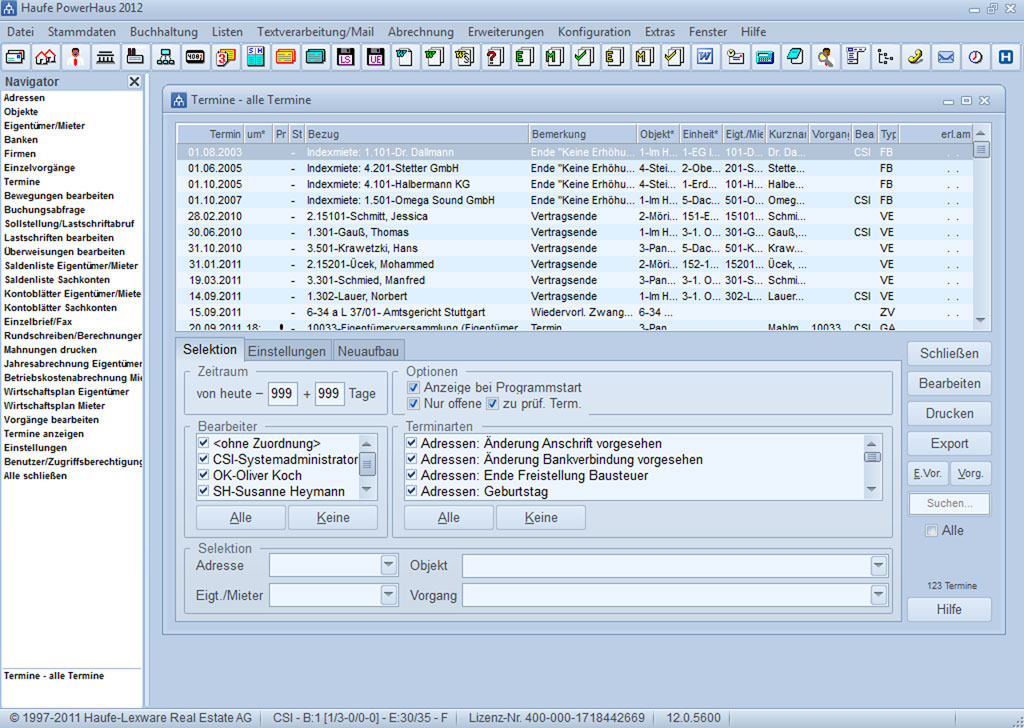Click the envelope mail toolbar icon
Viewport: 1024px width, 728px height.
tap(945, 57)
